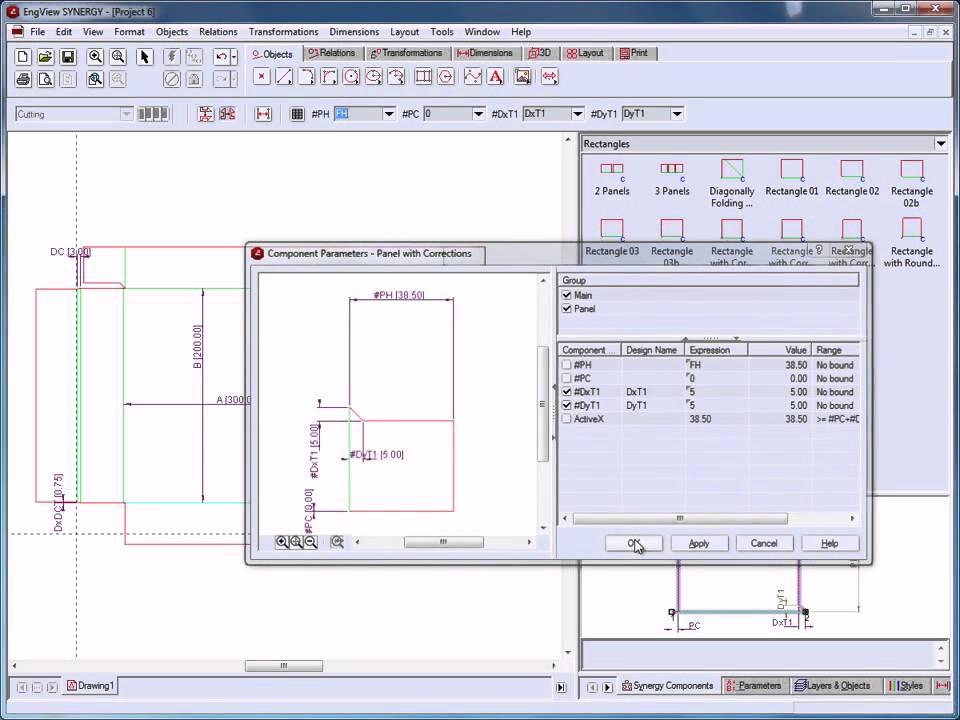
Task: Click the grid table icon beside #PH
Action: pyautogui.click(x=297, y=114)
